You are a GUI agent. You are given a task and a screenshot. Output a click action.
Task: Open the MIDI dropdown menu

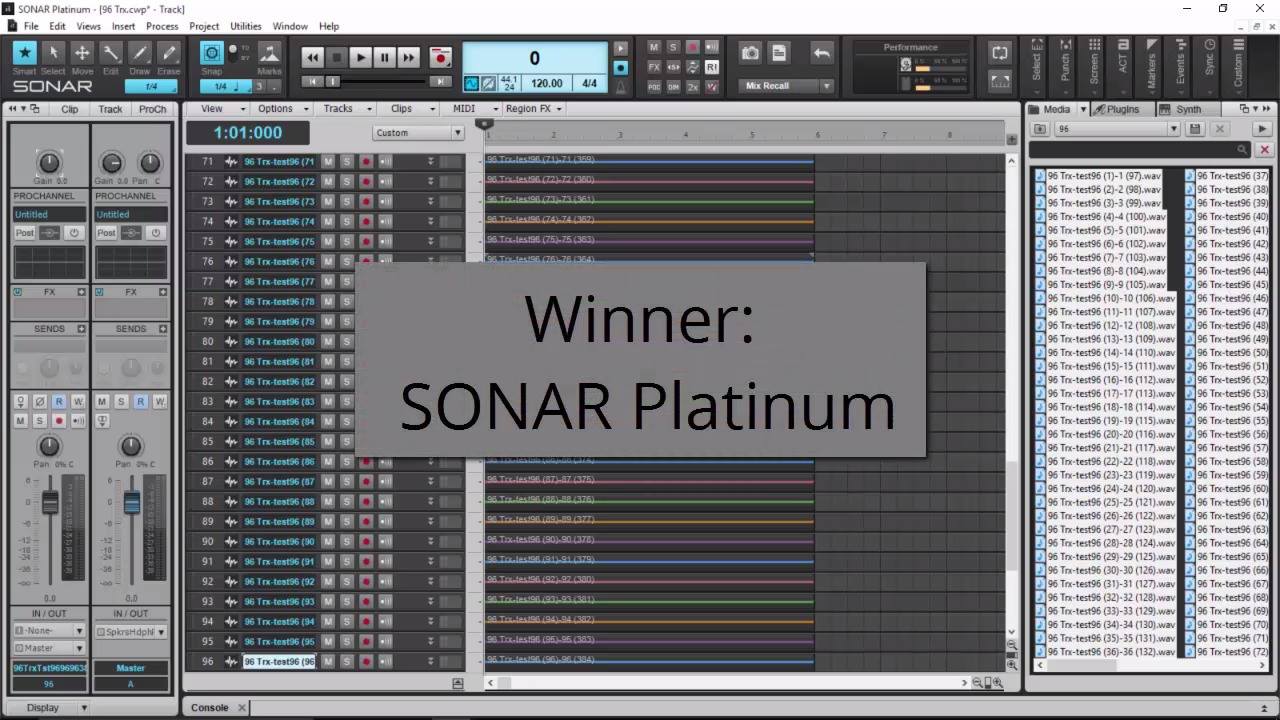[473, 109]
